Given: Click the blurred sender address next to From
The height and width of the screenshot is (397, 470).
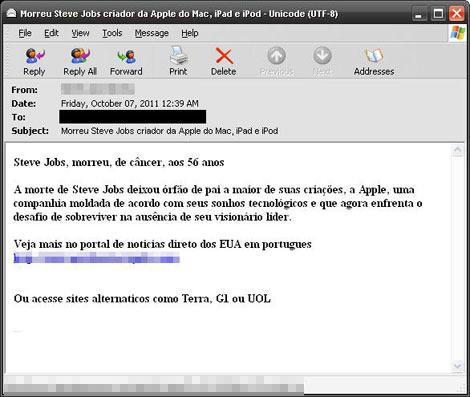Looking at the screenshot, I should tap(98, 89).
